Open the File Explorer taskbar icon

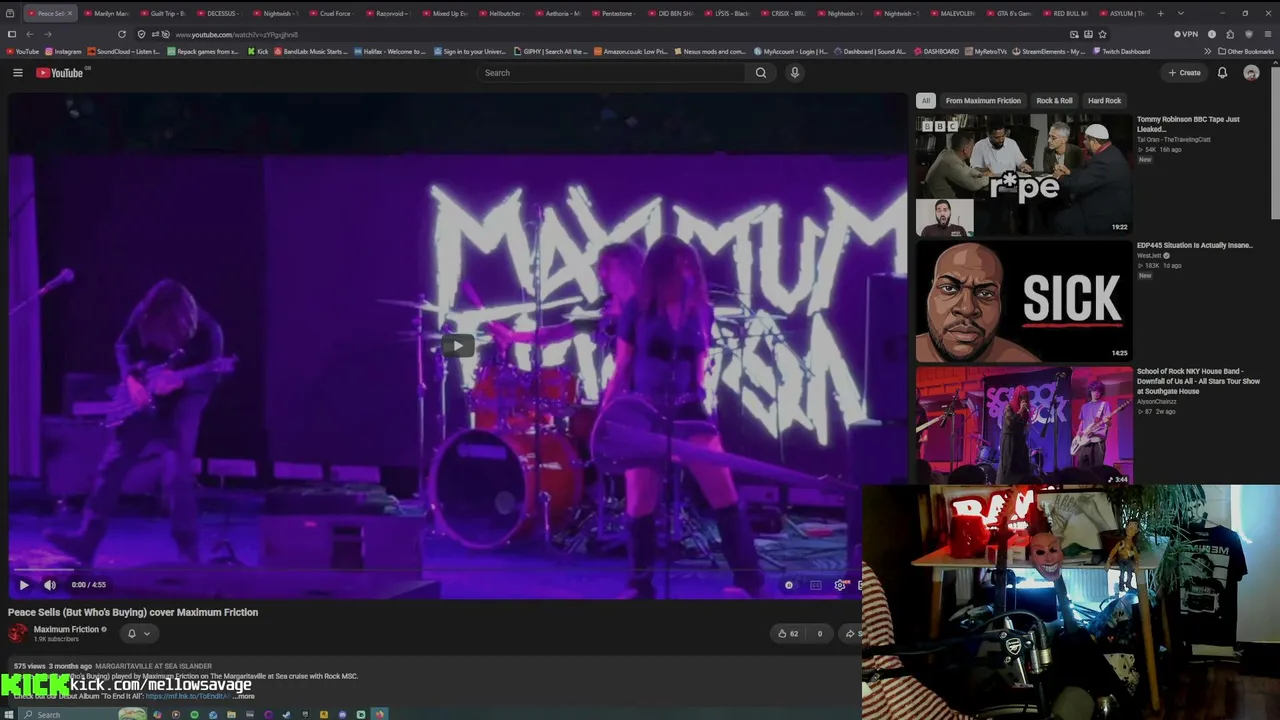point(231,714)
